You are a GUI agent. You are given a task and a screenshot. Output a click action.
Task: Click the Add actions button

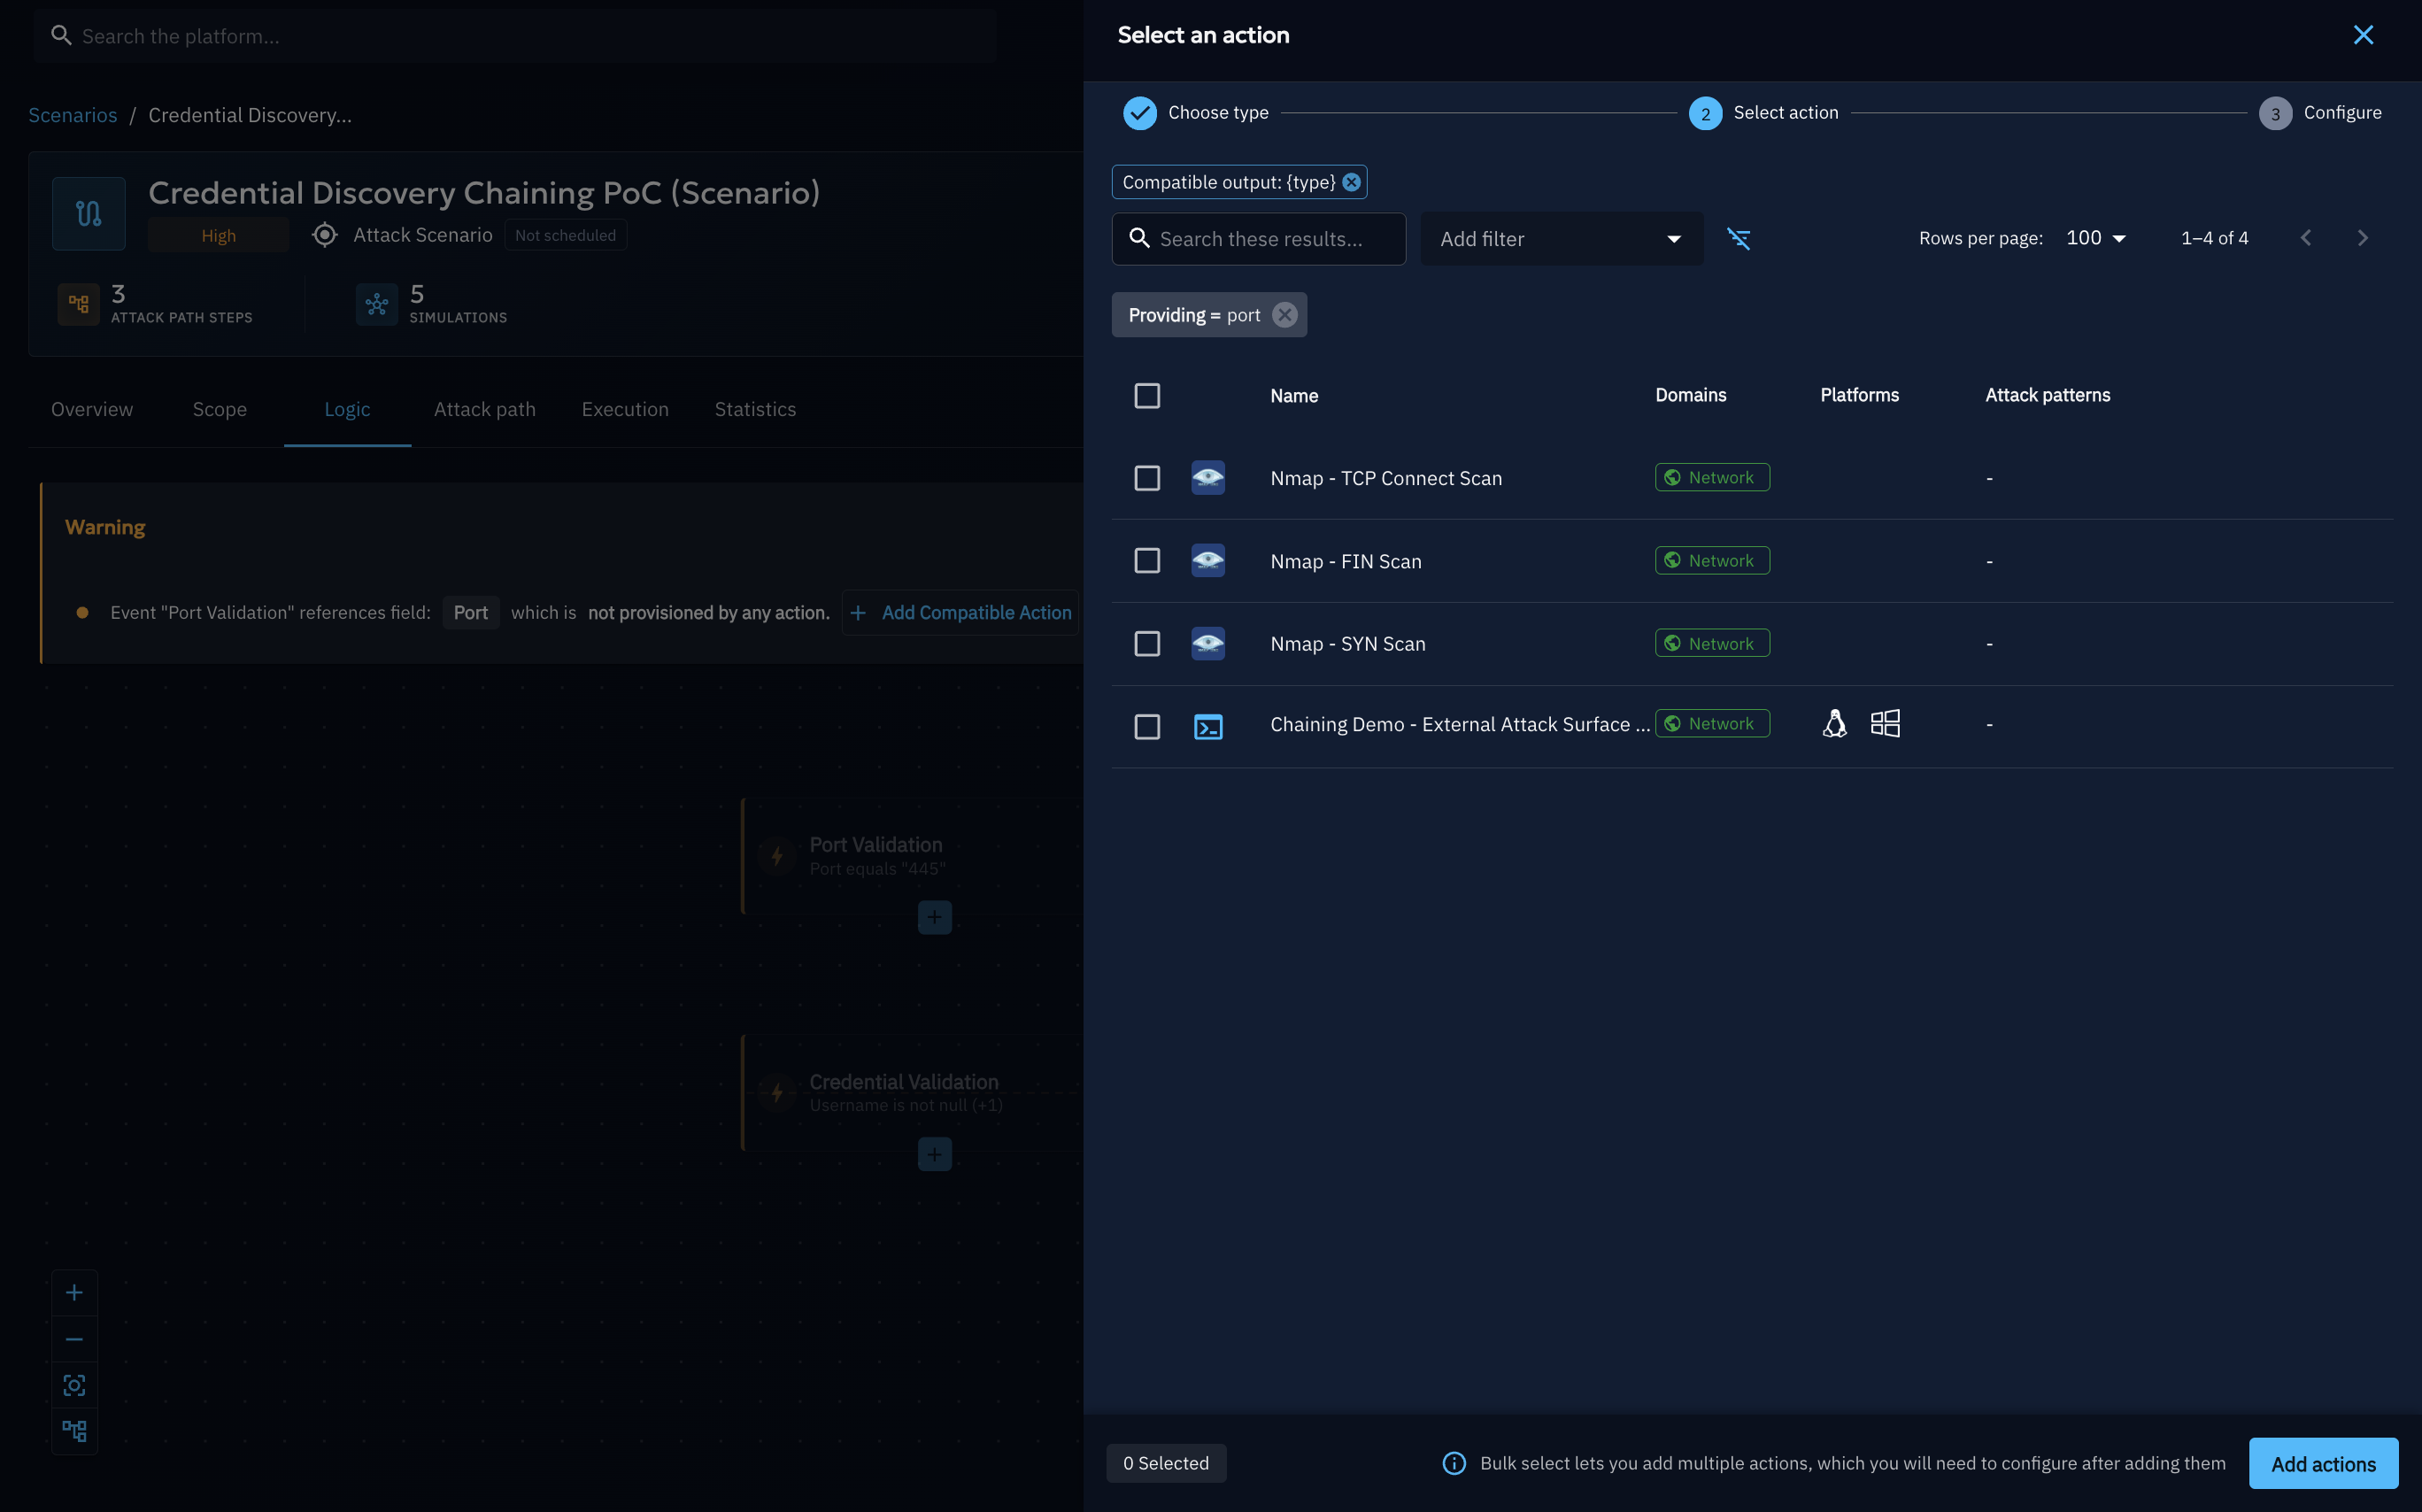point(2323,1463)
